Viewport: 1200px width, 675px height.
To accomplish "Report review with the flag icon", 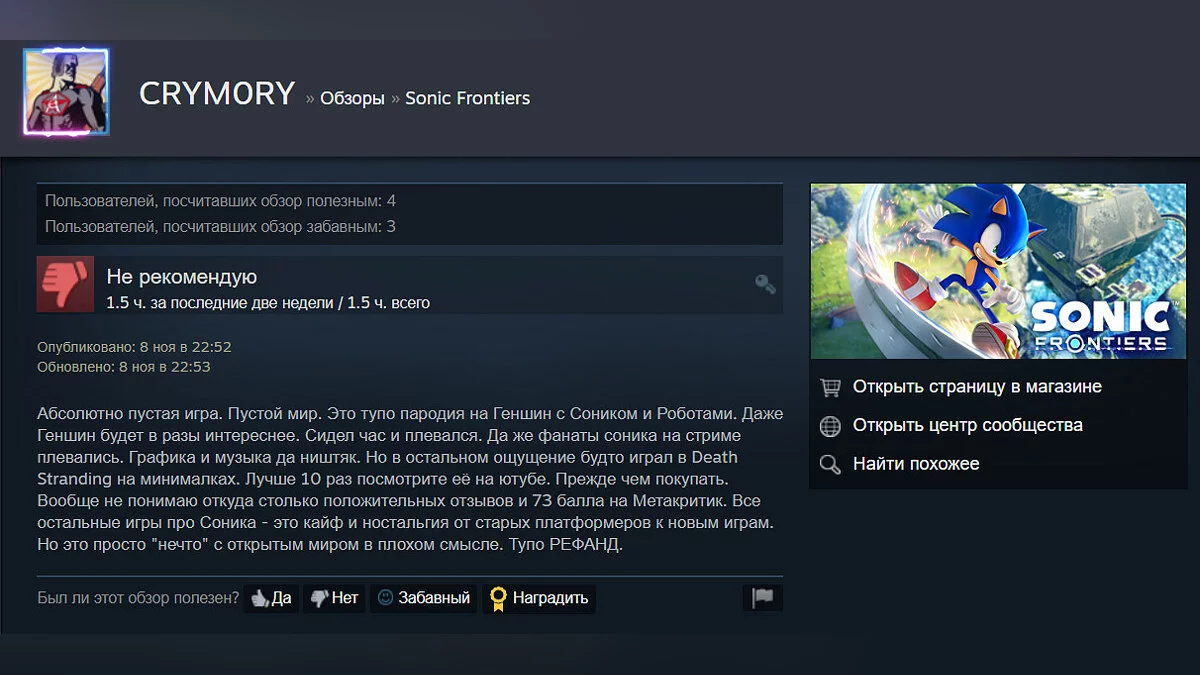I will pos(763,598).
